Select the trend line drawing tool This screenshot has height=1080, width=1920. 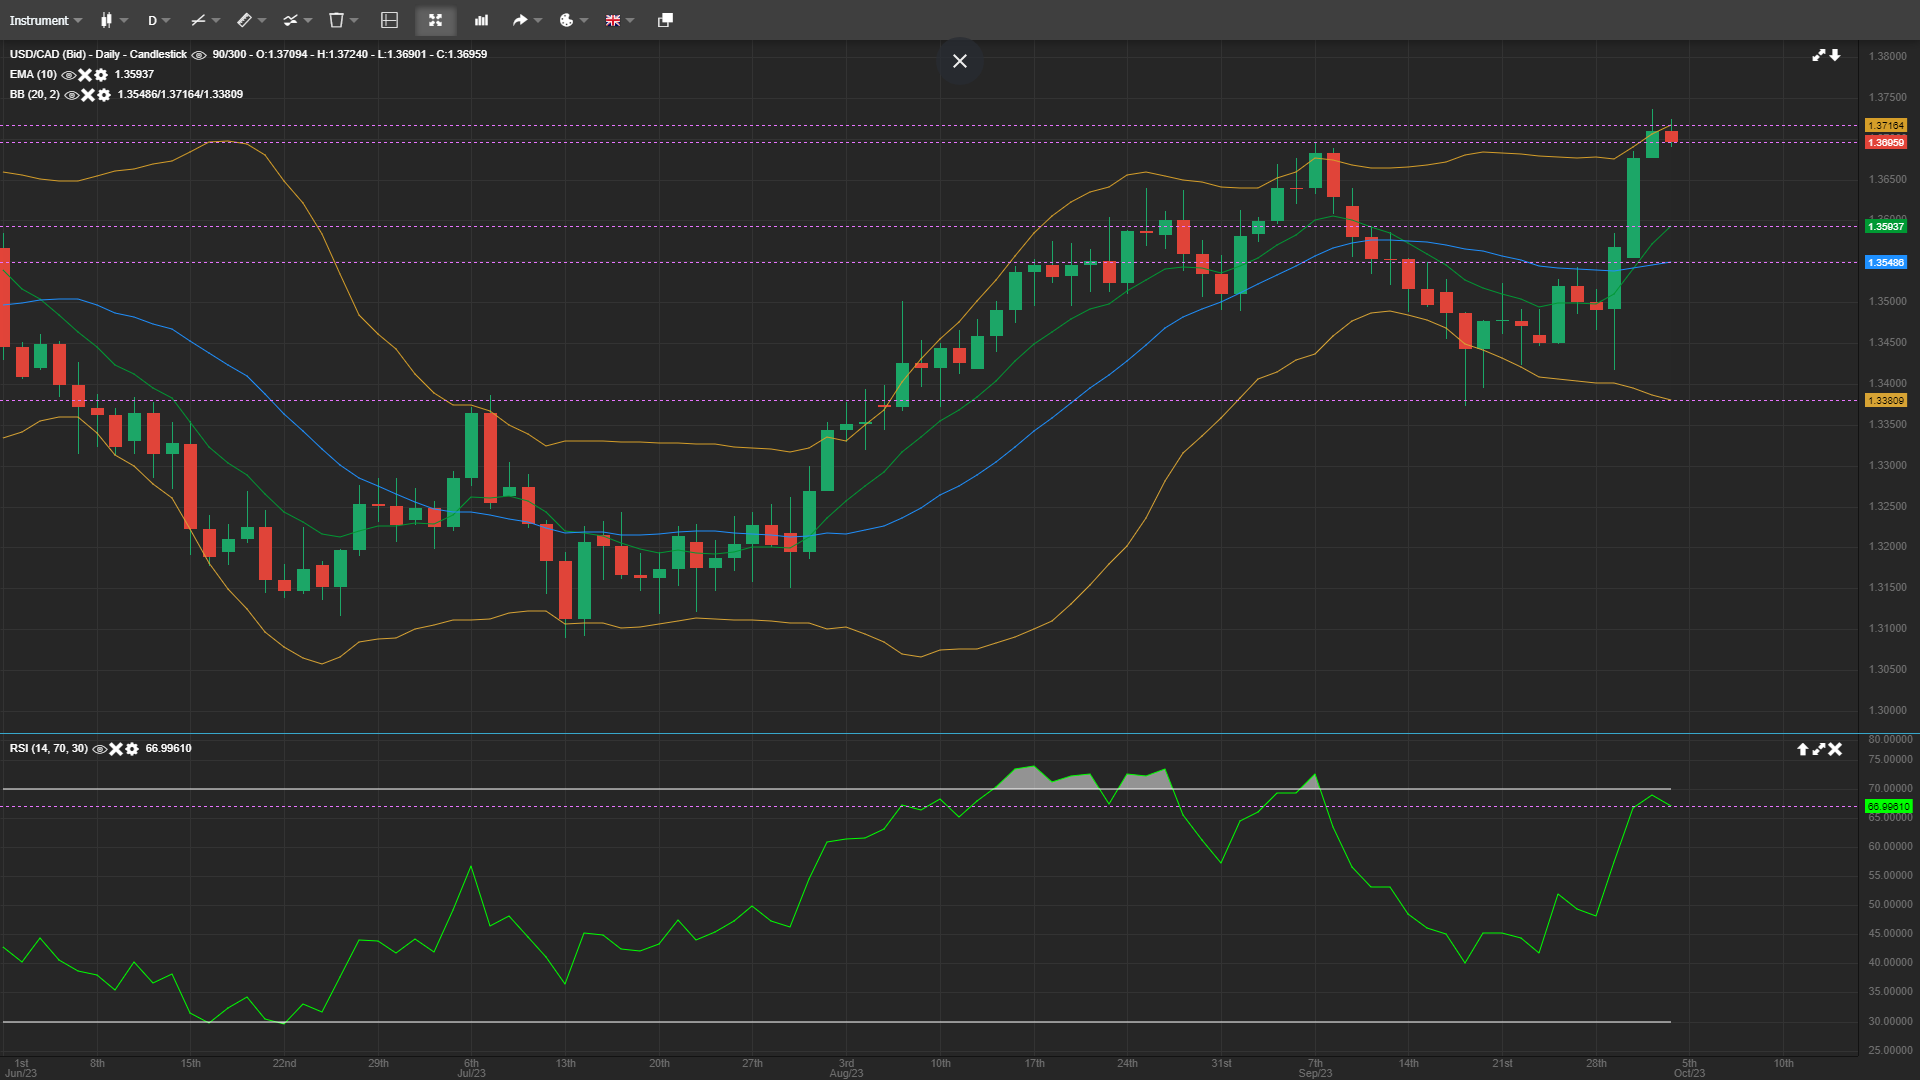pyautogui.click(x=198, y=20)
